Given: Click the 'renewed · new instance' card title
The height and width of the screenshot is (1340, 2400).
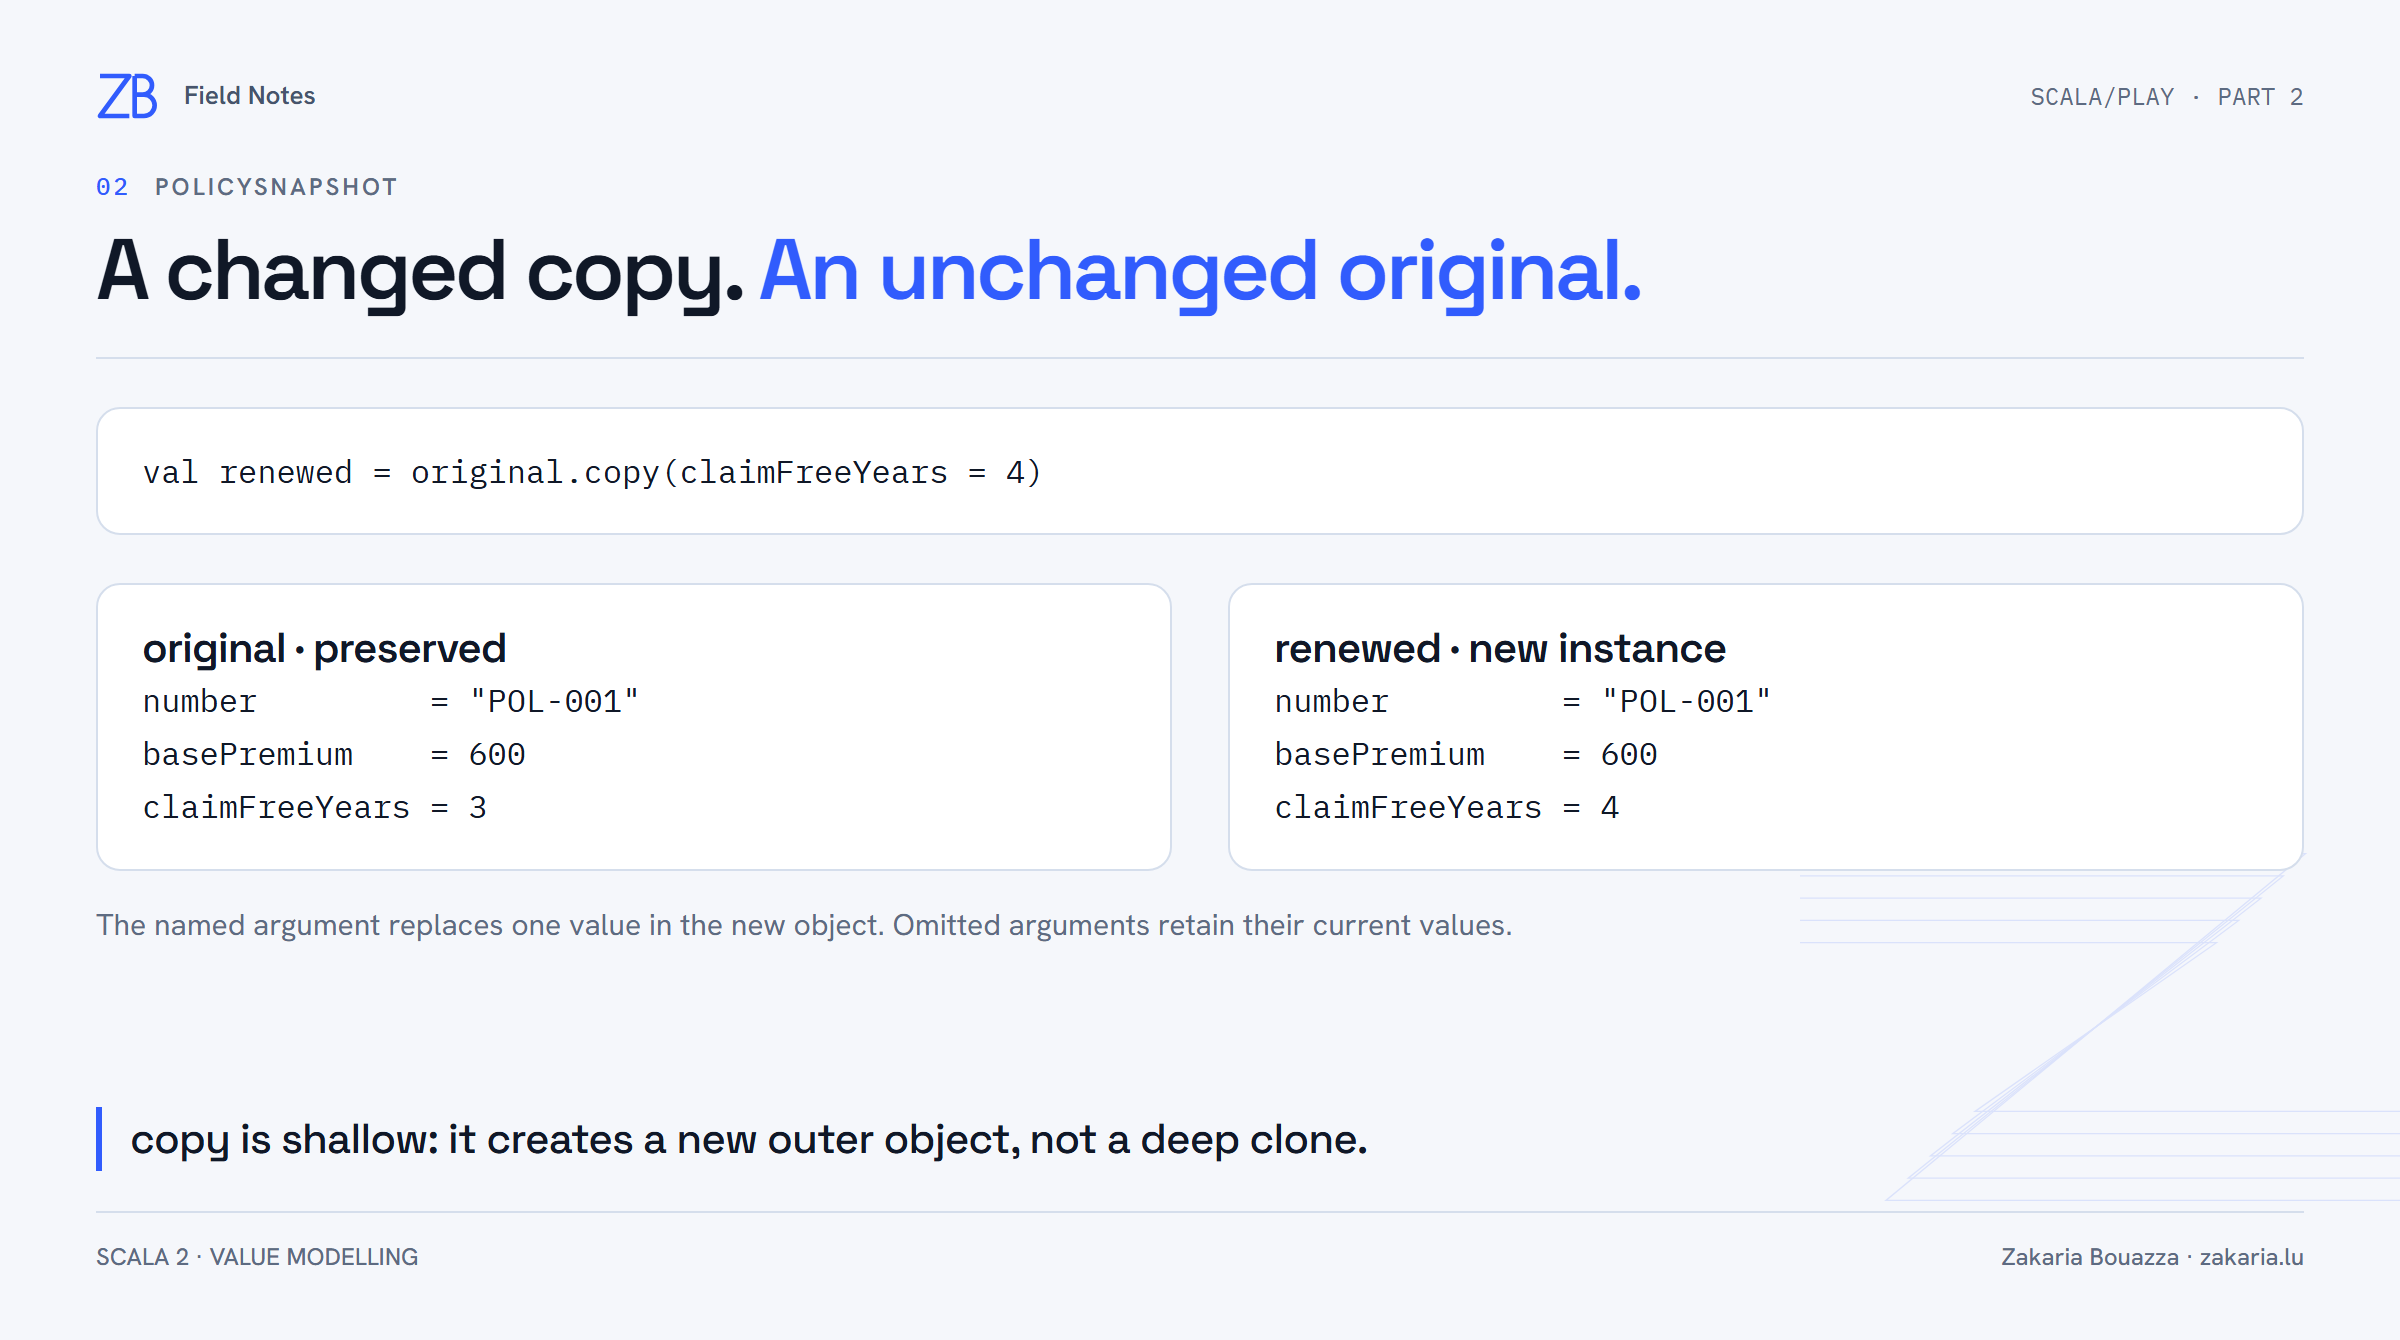Looking at the screenshot, I should coord(1500,648).
